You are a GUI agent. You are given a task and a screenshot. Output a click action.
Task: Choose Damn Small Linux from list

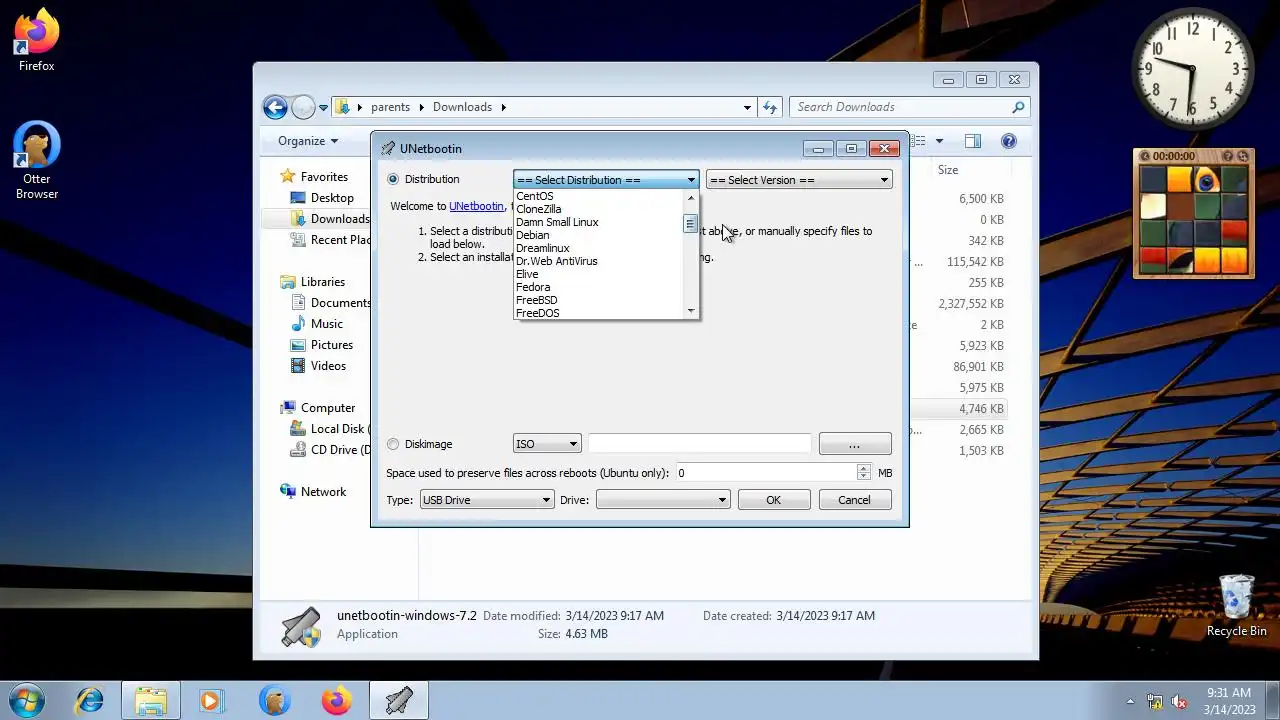599,222
